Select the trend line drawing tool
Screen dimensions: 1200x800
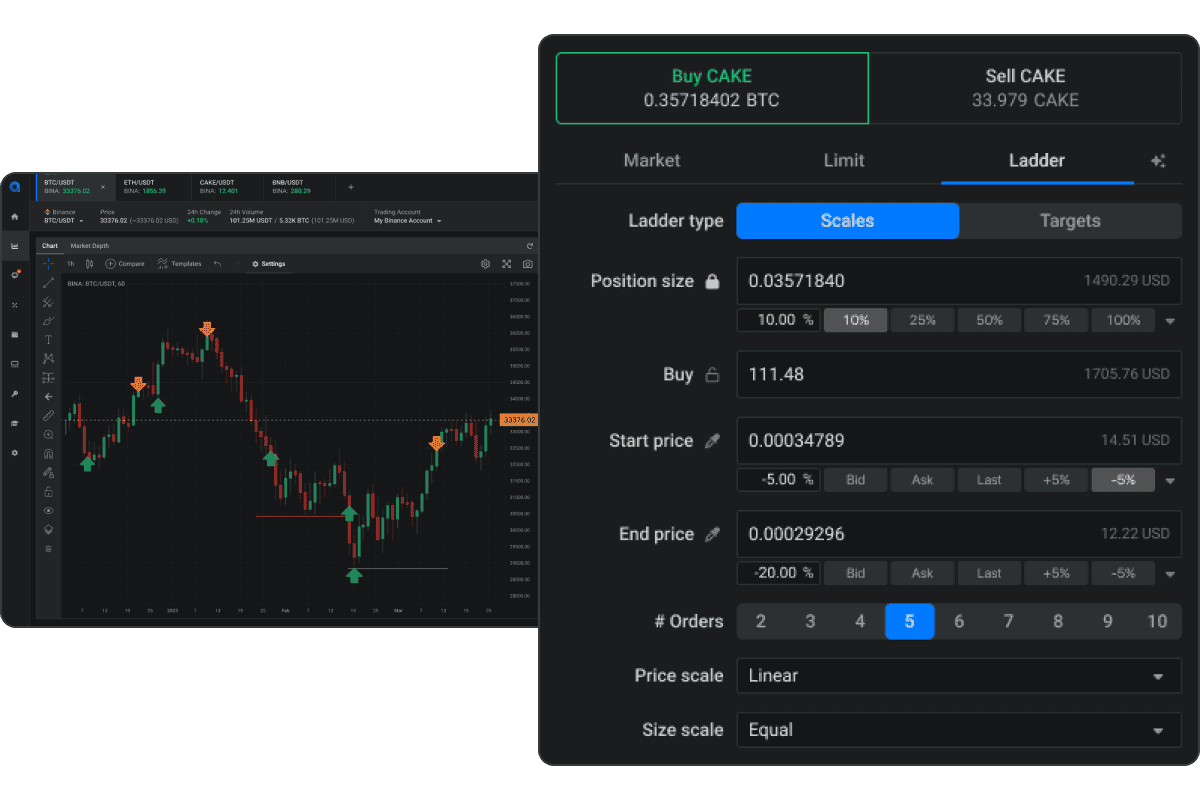tap(48, 283)
